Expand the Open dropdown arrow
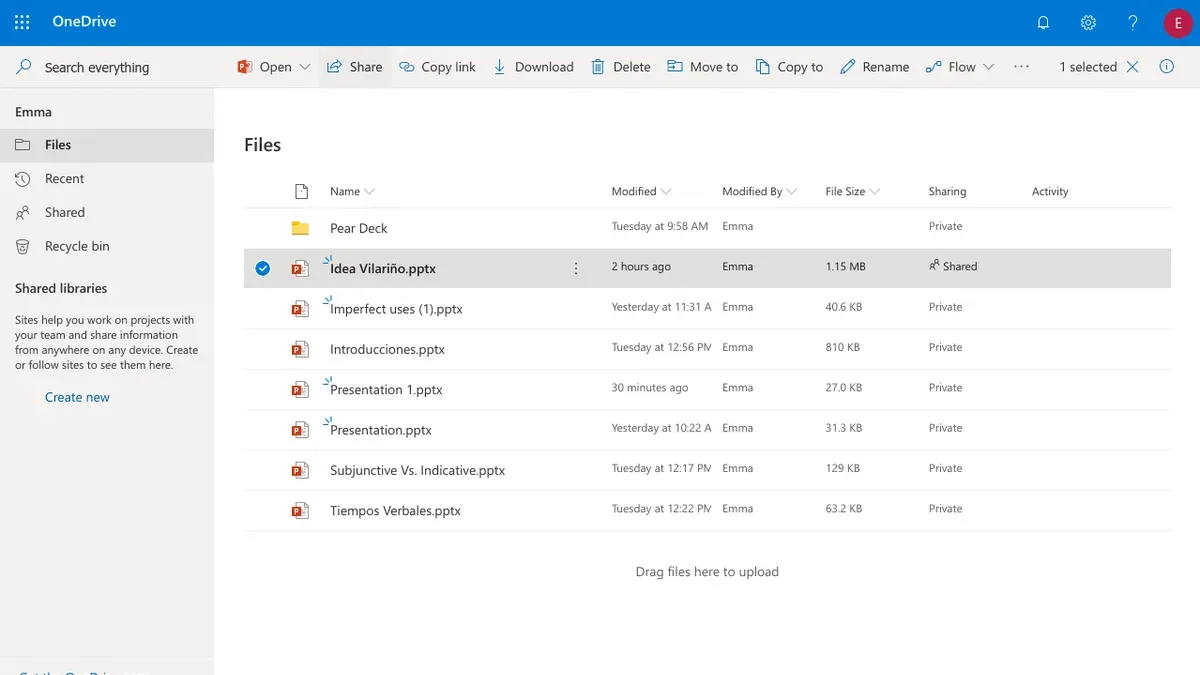 pyautogui.click(x=305, y=67)
